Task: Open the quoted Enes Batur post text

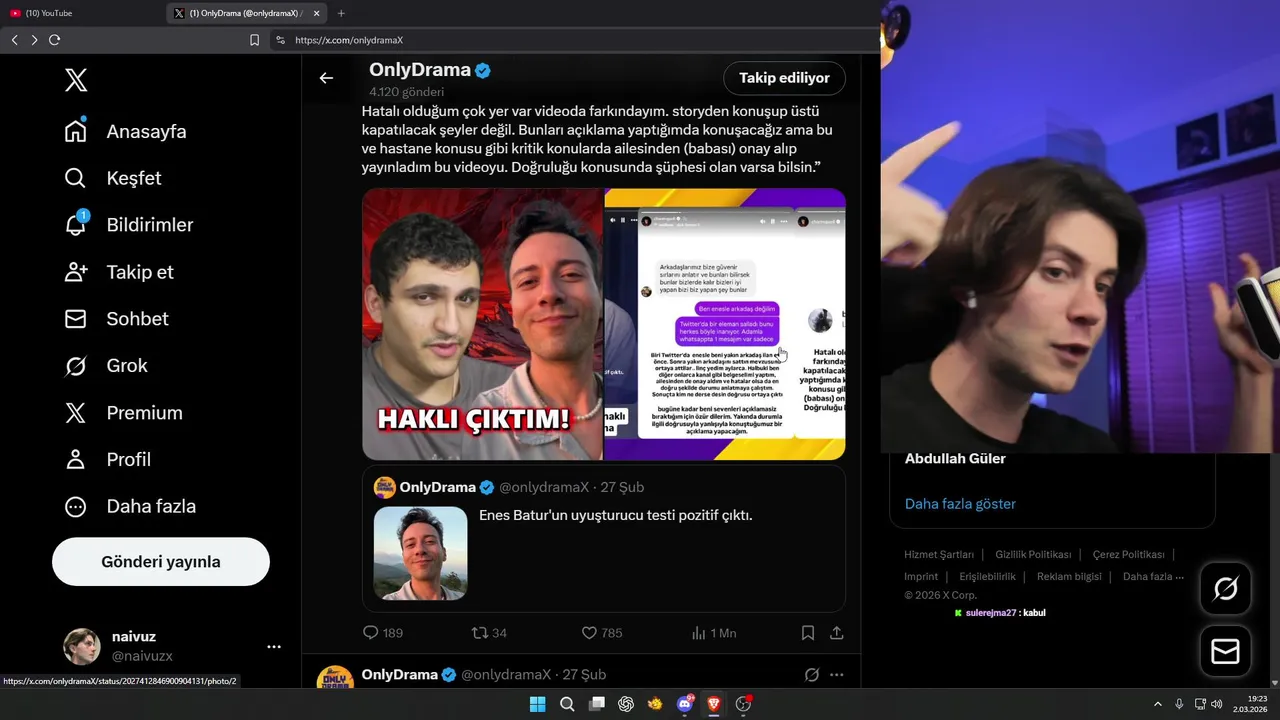Action: (615, 515)
